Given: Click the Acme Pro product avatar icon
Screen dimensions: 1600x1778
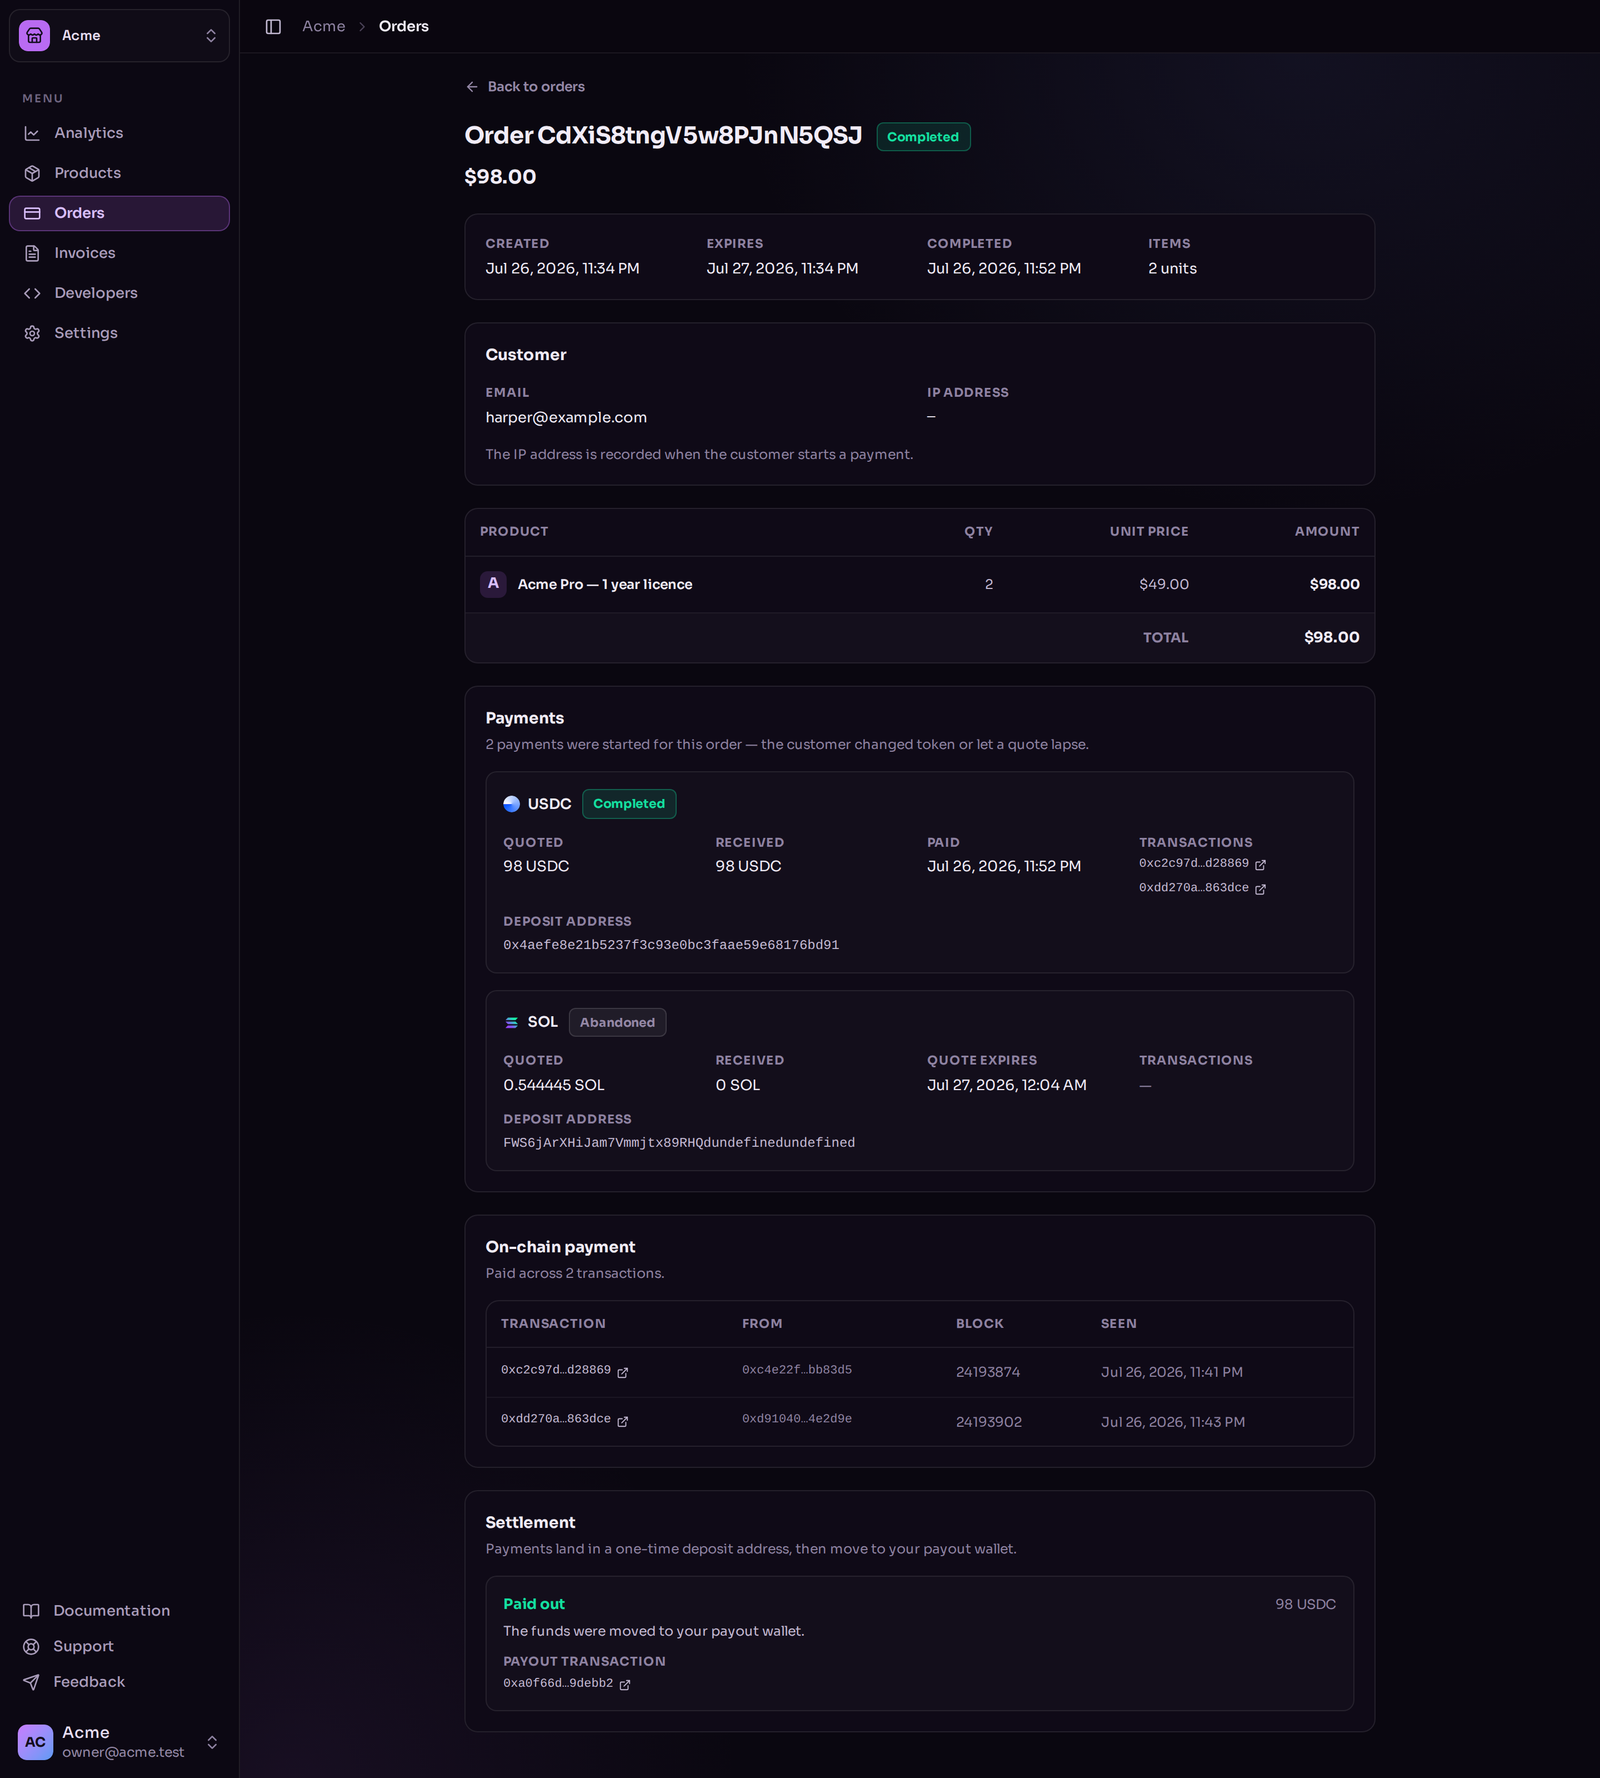Looking at the screenshot, I should (493, 584).
